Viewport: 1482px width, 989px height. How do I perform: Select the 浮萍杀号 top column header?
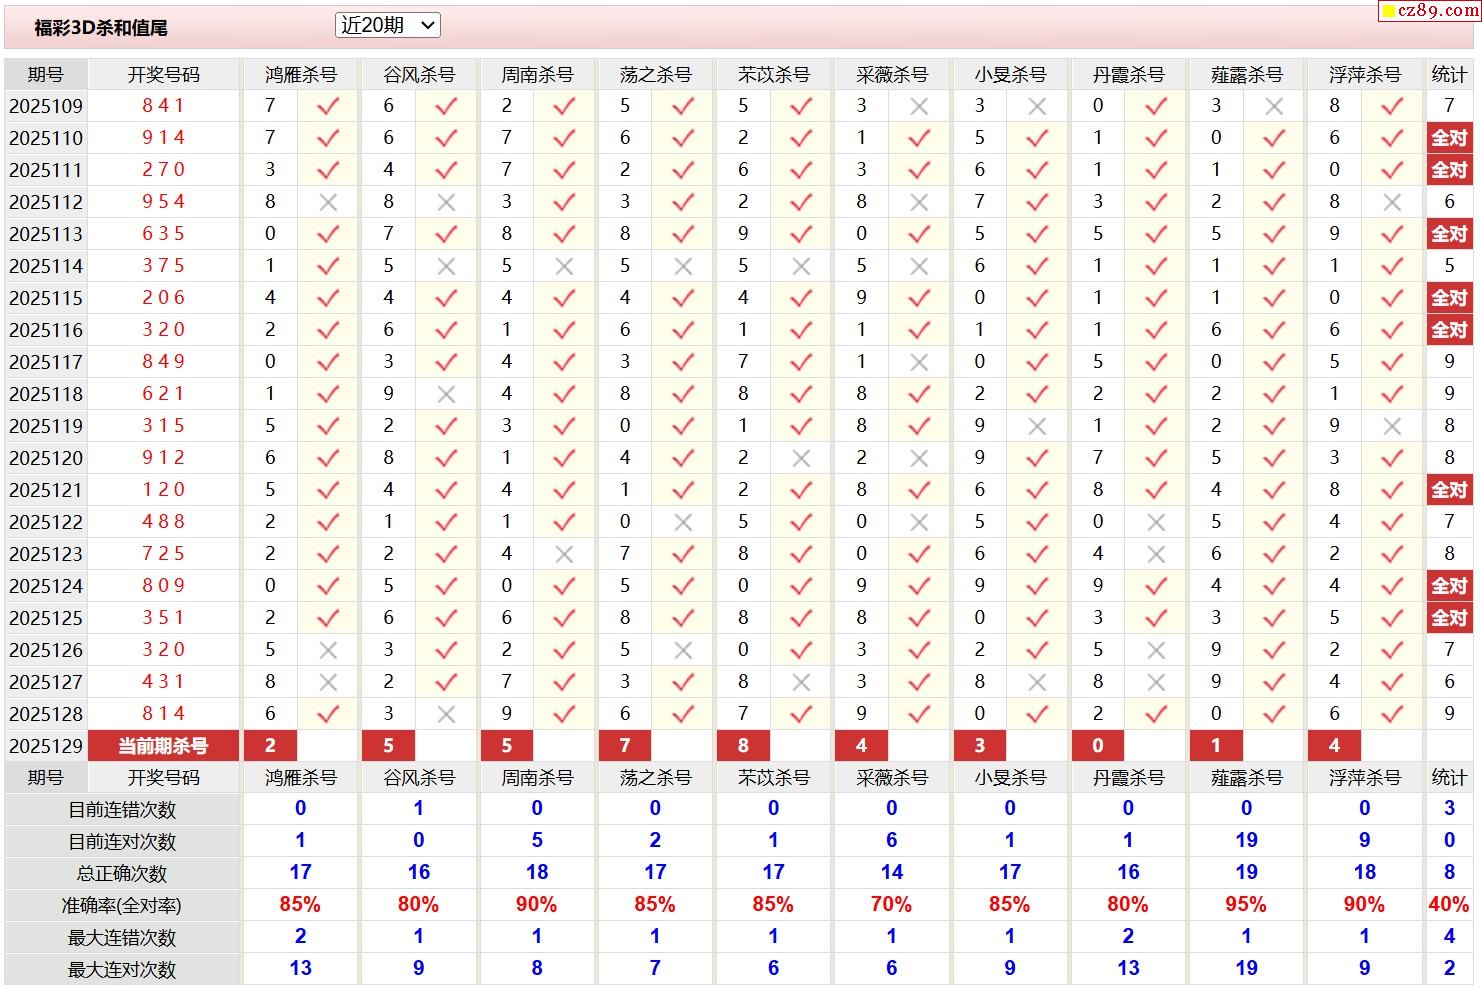(x=1364, y=75)
